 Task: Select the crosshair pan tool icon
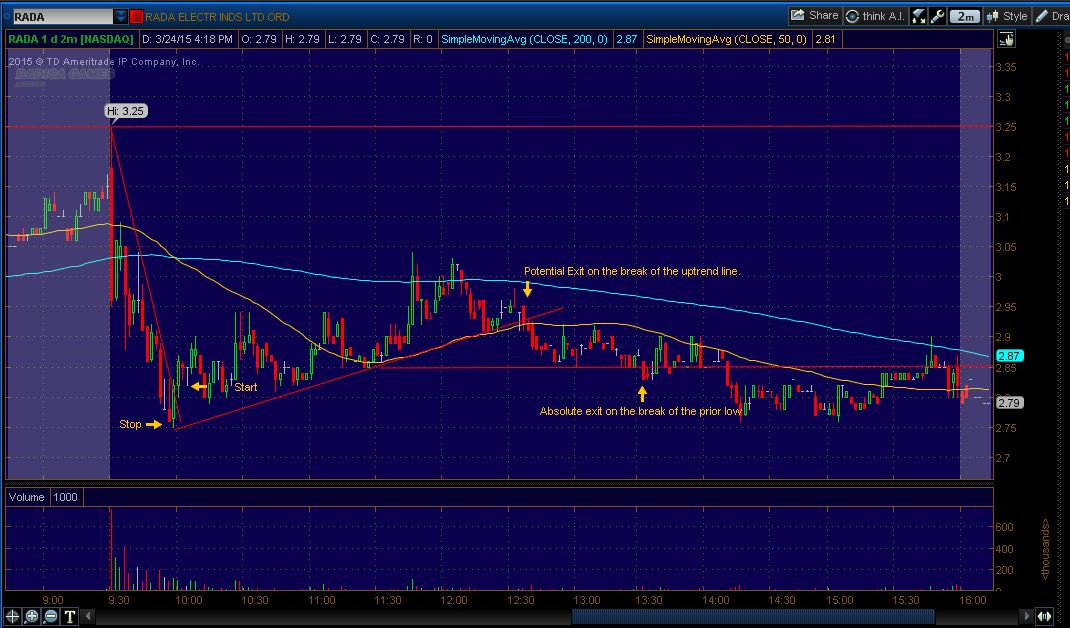tap(12, 616)
